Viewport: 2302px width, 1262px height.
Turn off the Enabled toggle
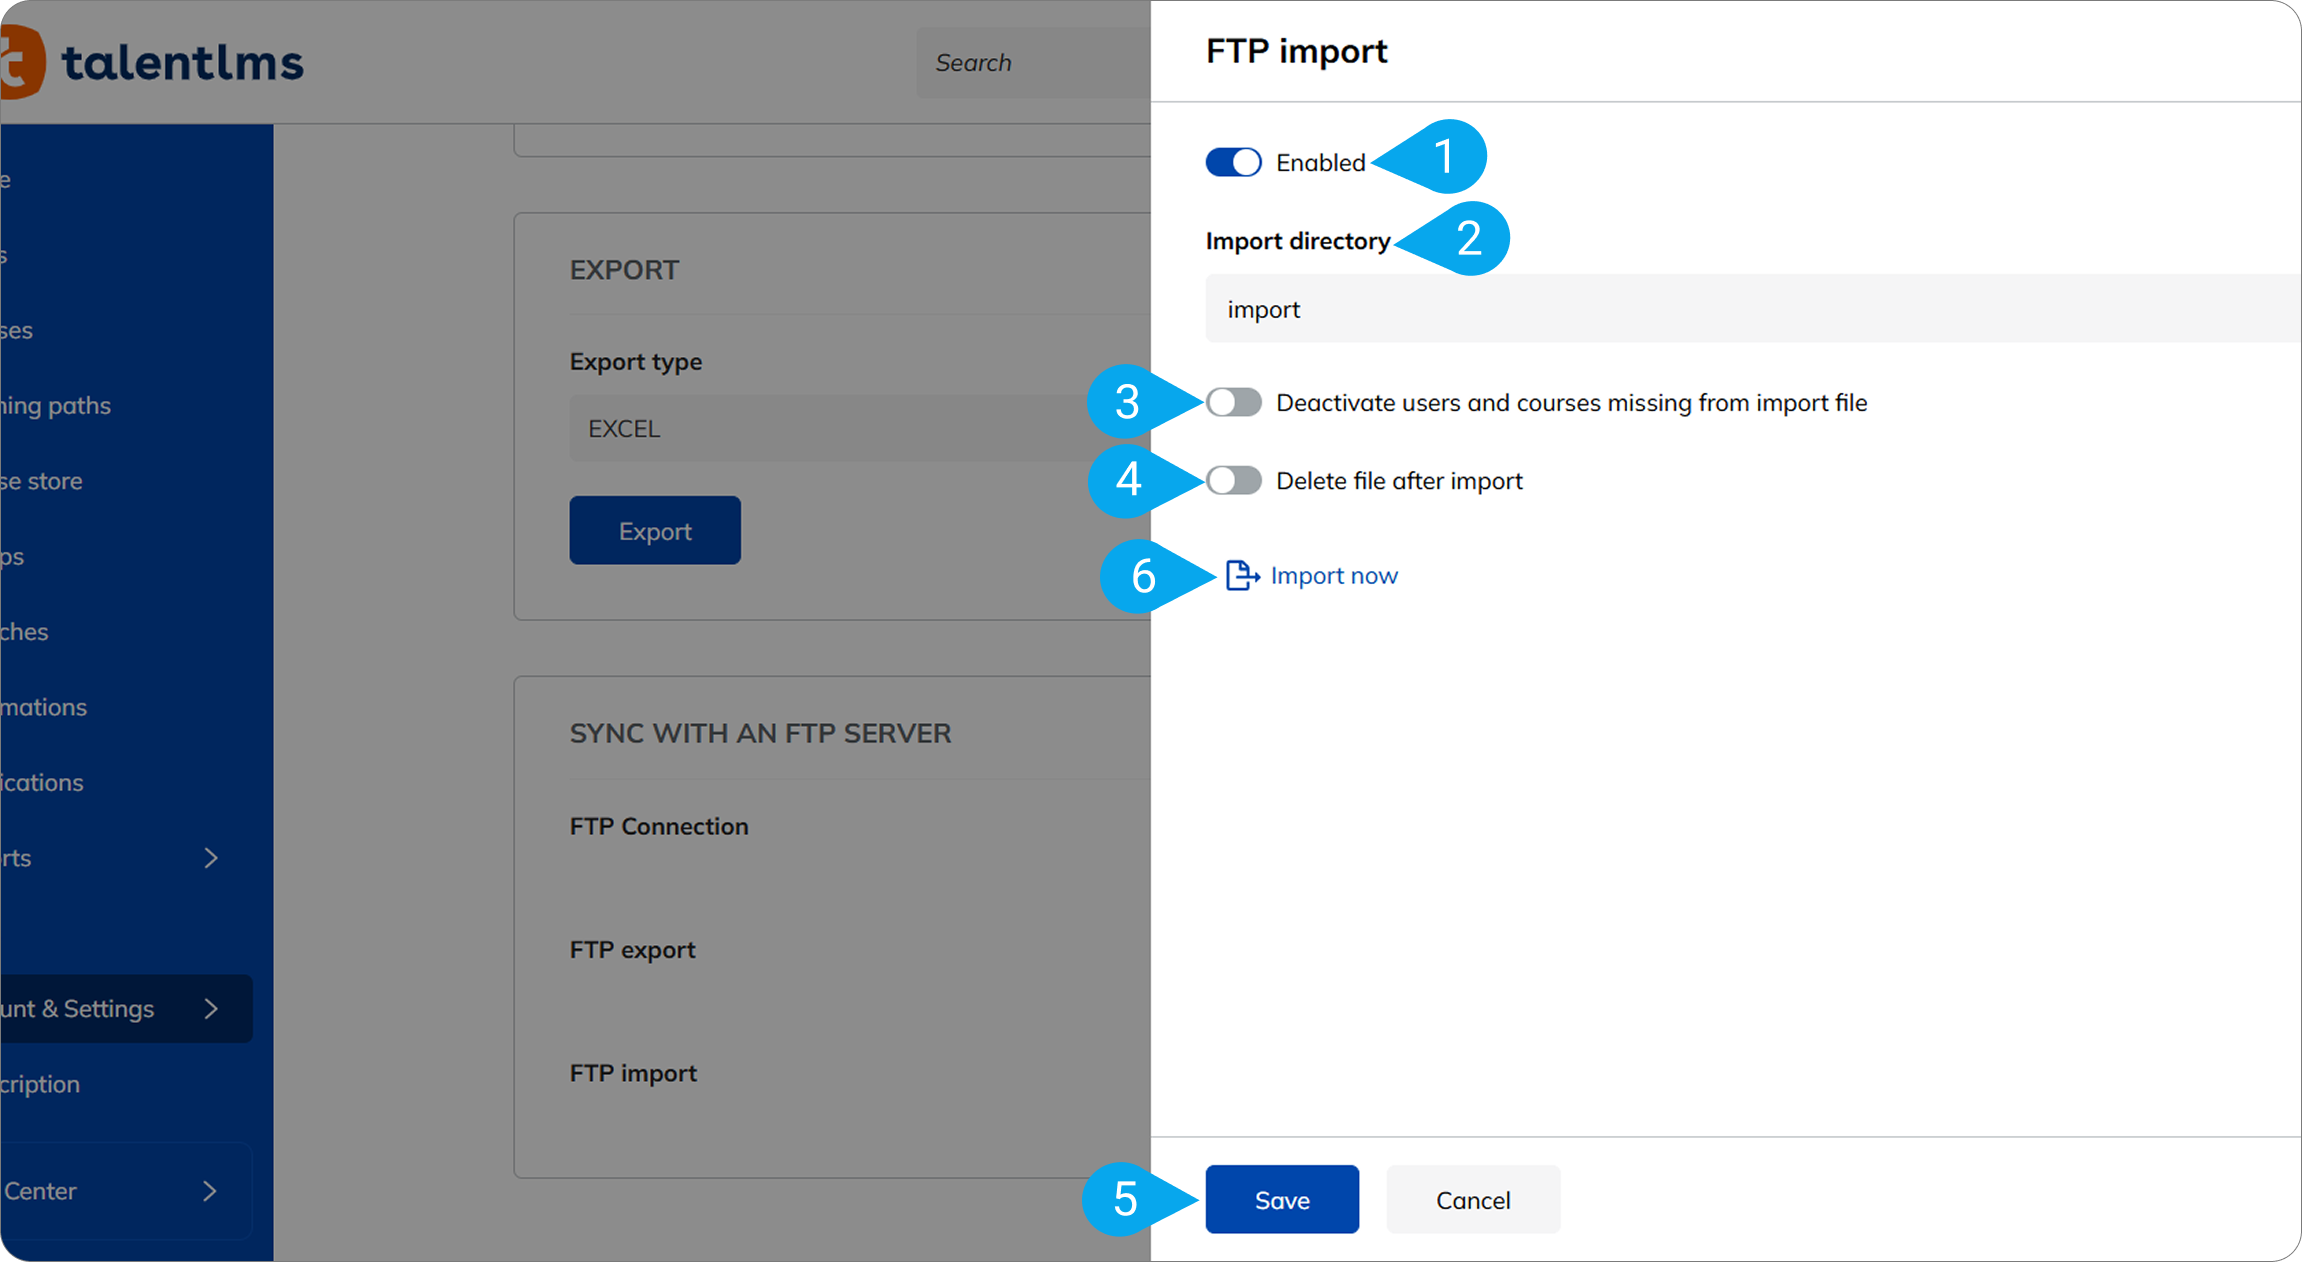[x=1233, y=162]
